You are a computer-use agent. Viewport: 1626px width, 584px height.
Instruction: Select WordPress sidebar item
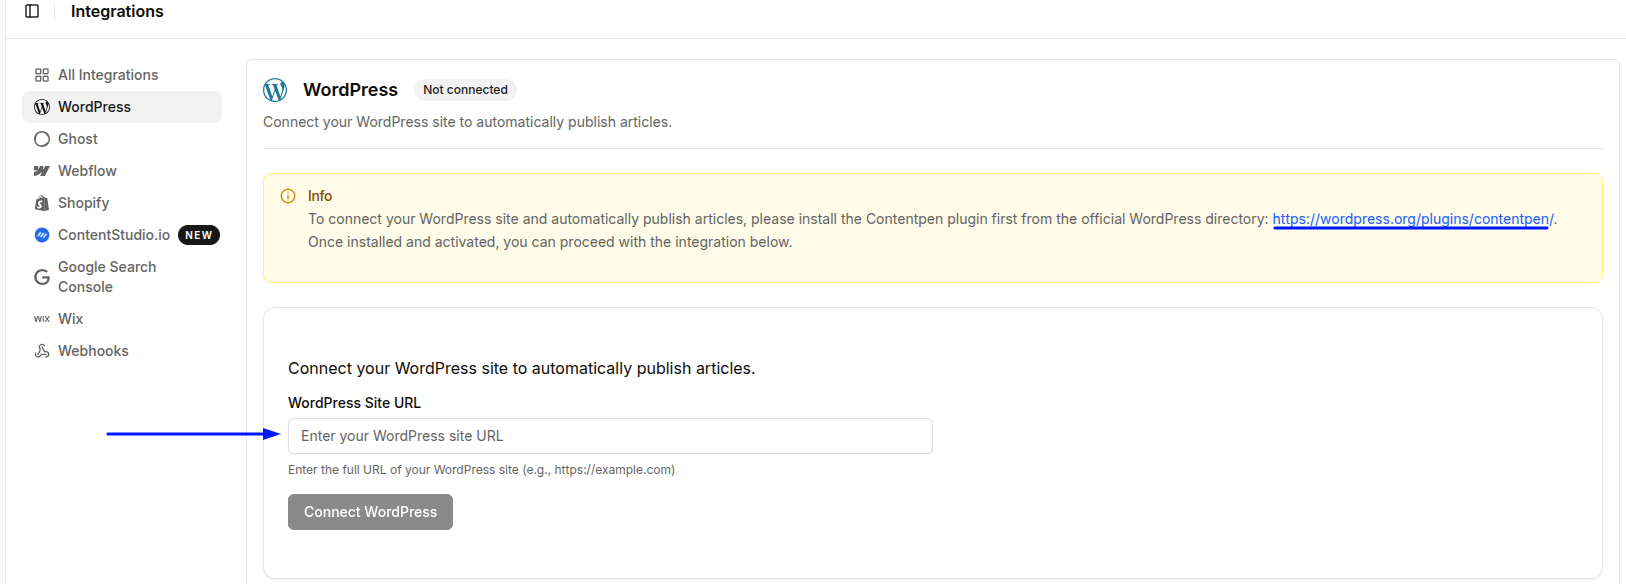tap(122, 107)
